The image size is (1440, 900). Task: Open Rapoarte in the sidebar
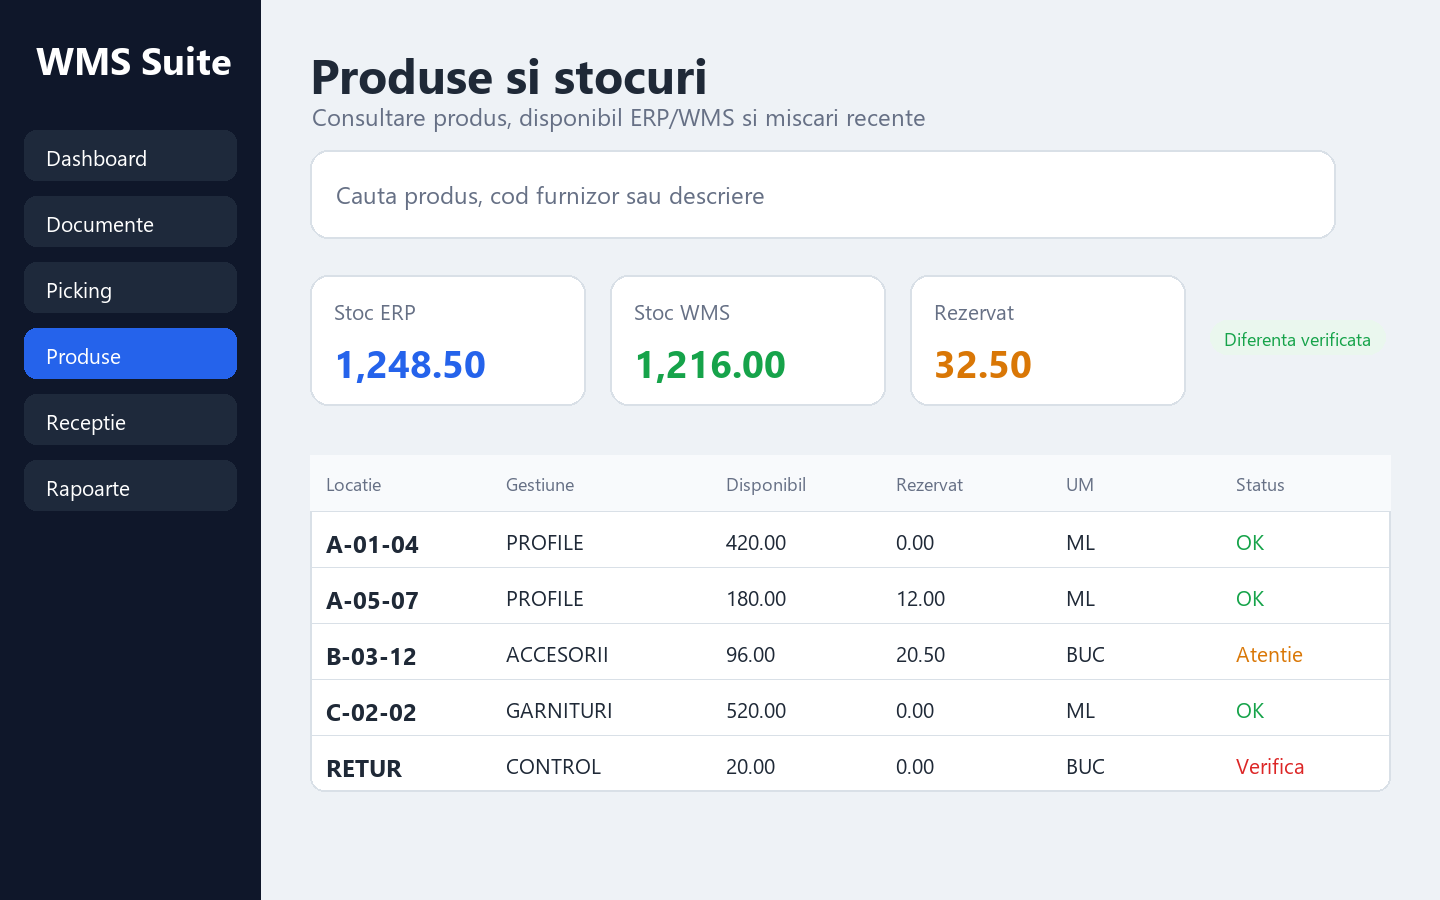130,486
